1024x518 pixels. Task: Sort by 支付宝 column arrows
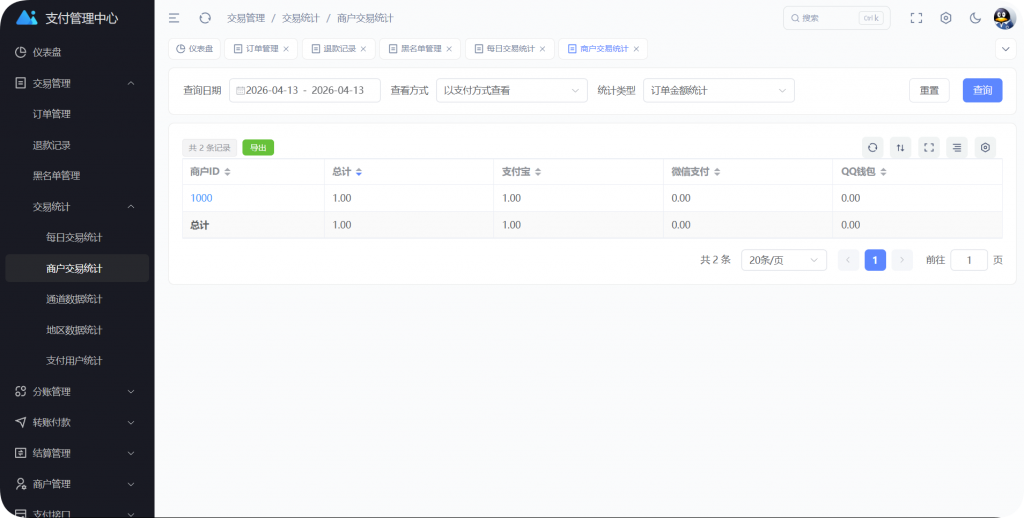537,172
